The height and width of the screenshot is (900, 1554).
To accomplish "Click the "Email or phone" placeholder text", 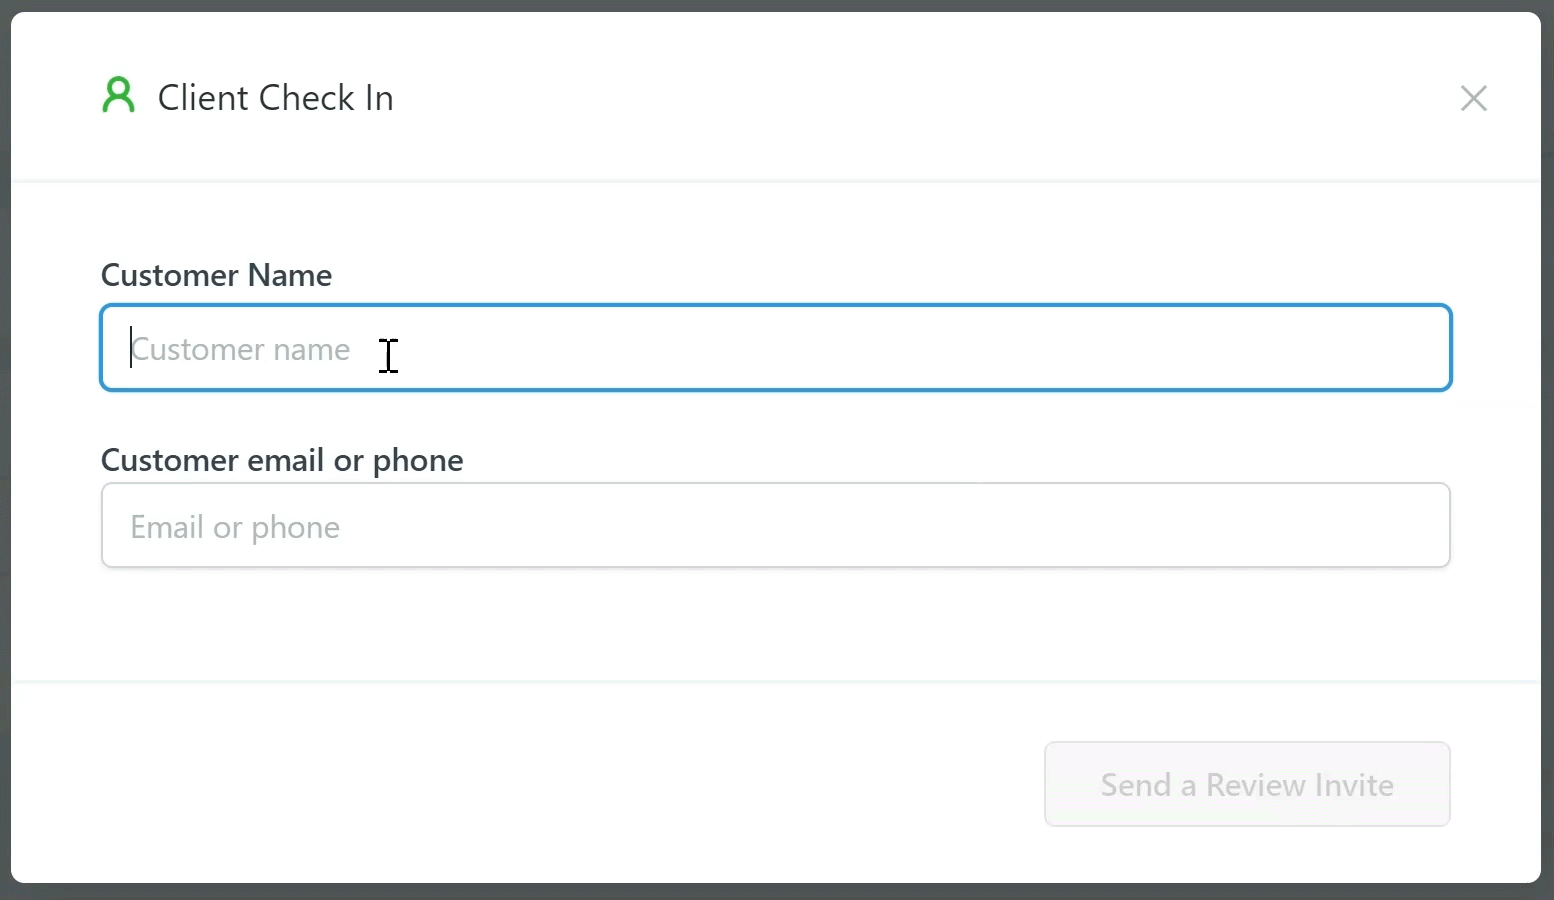I will click(235, 527).
